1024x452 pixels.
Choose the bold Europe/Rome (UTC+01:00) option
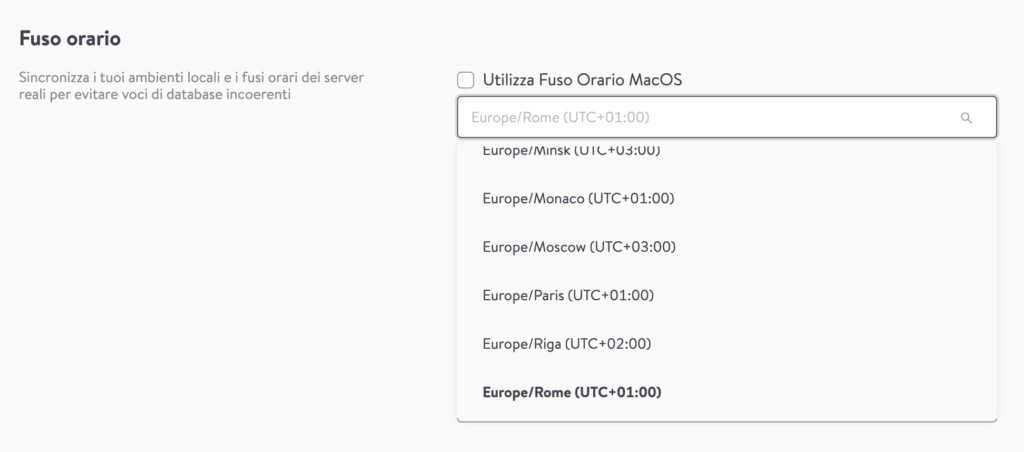pos(727,393)
